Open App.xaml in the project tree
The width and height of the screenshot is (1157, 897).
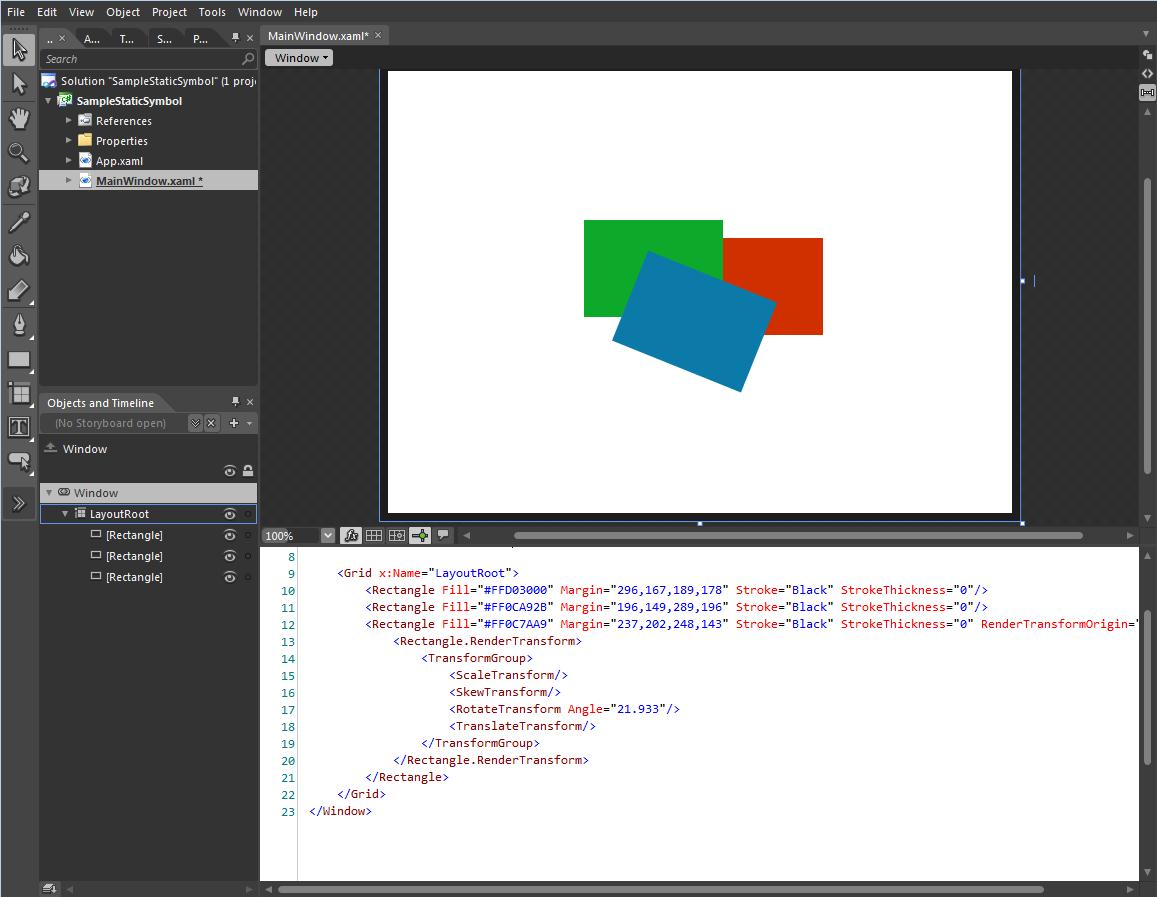pyautogui.click(x=119, y=161)
